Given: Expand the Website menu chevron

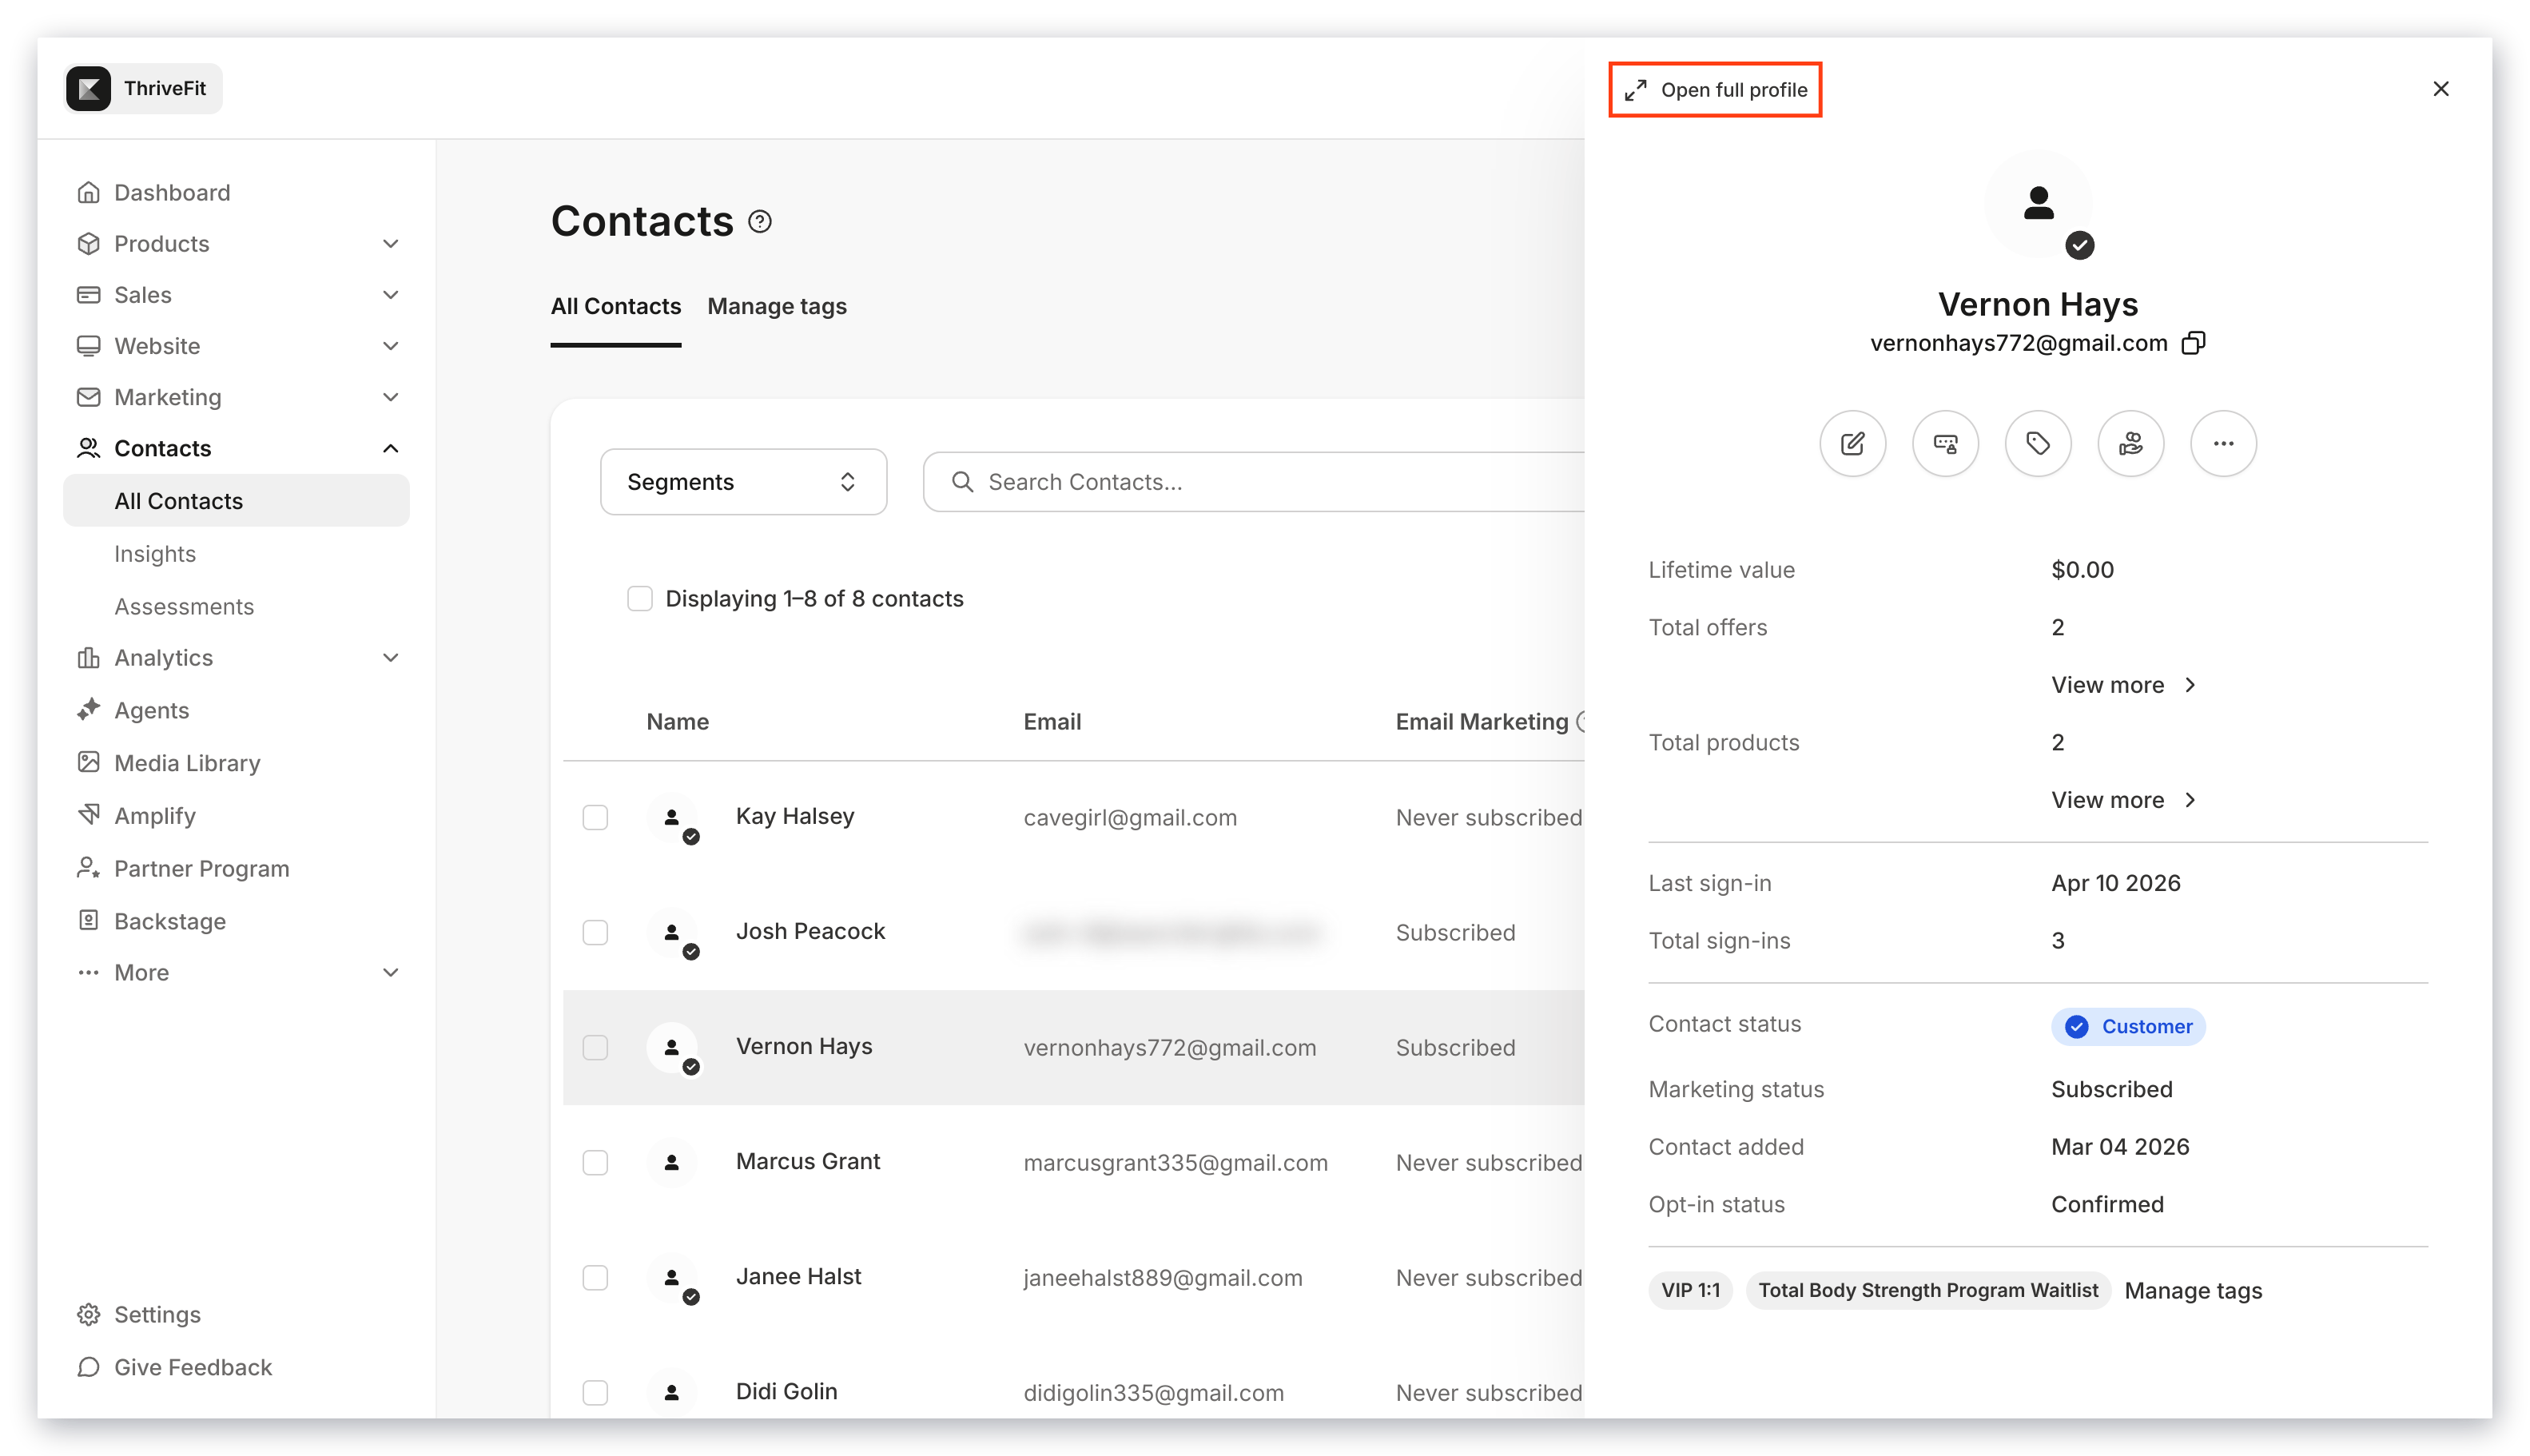Looking at the screenshot, I should pos(391,346).
